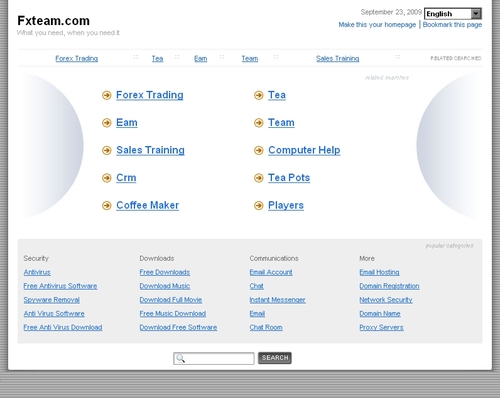This screenshot has width=500, height=398.
Task: Open the large Players link
Action: tap(286, 205)
